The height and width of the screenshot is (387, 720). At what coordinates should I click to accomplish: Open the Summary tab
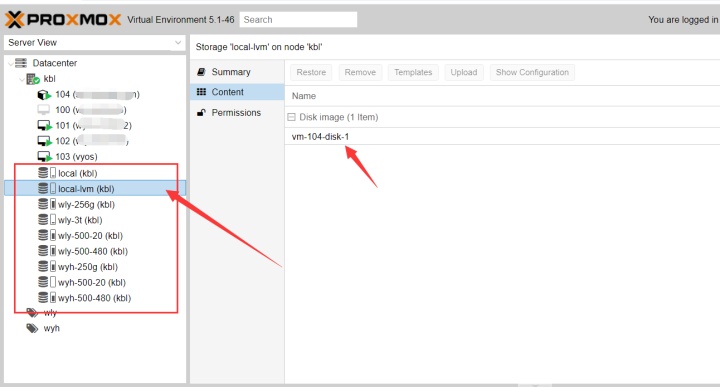point(237,72)
